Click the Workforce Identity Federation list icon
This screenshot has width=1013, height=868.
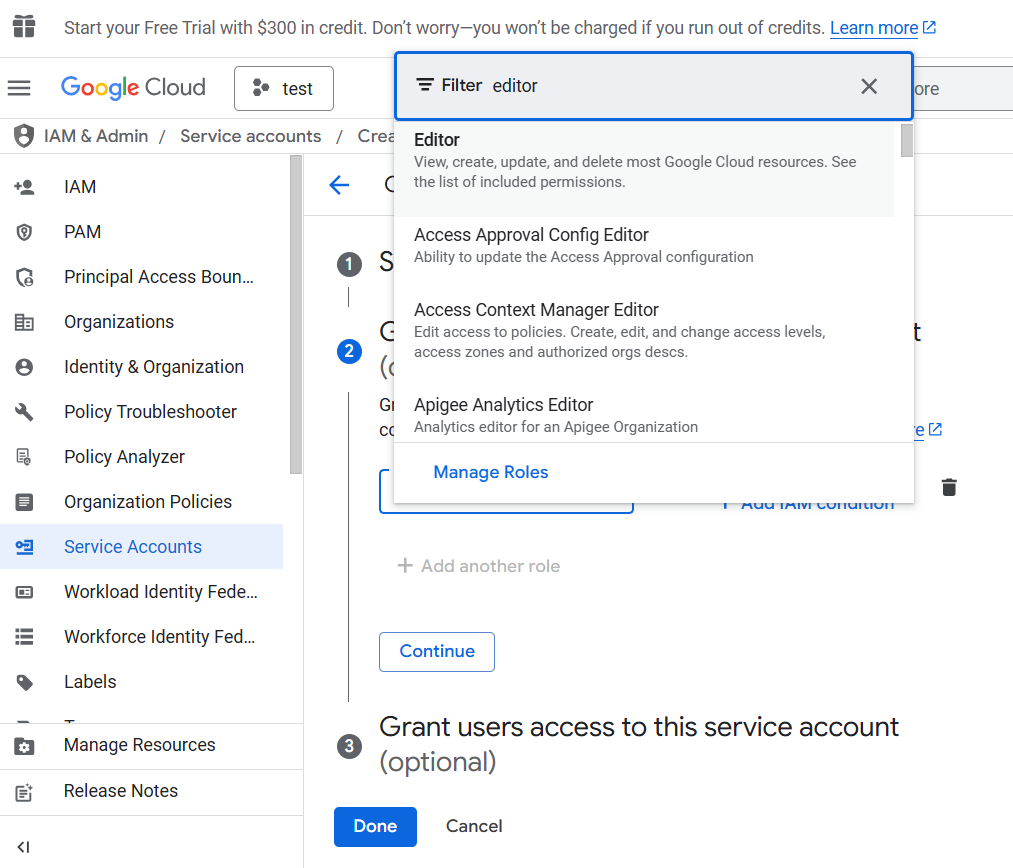point(24,637)
